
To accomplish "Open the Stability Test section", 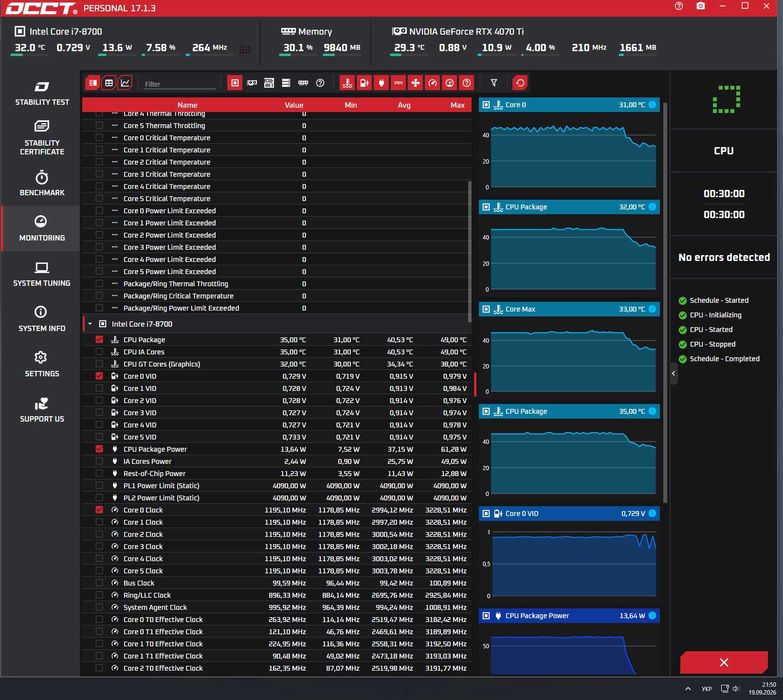I will pos(42,93).
